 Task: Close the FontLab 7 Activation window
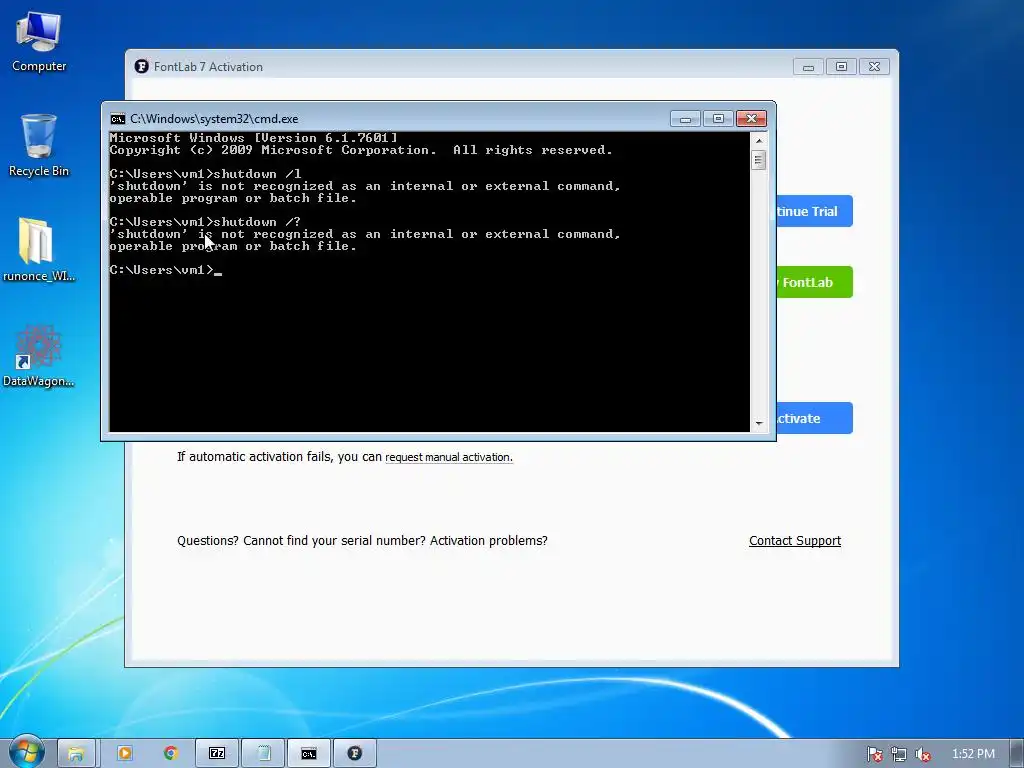click(x=874, y=67)
